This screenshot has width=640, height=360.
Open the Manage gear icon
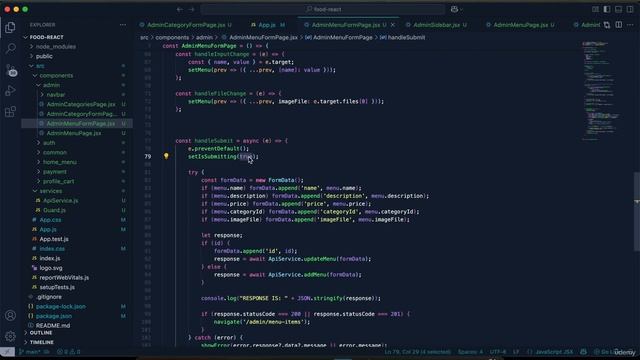pos(10,336)
